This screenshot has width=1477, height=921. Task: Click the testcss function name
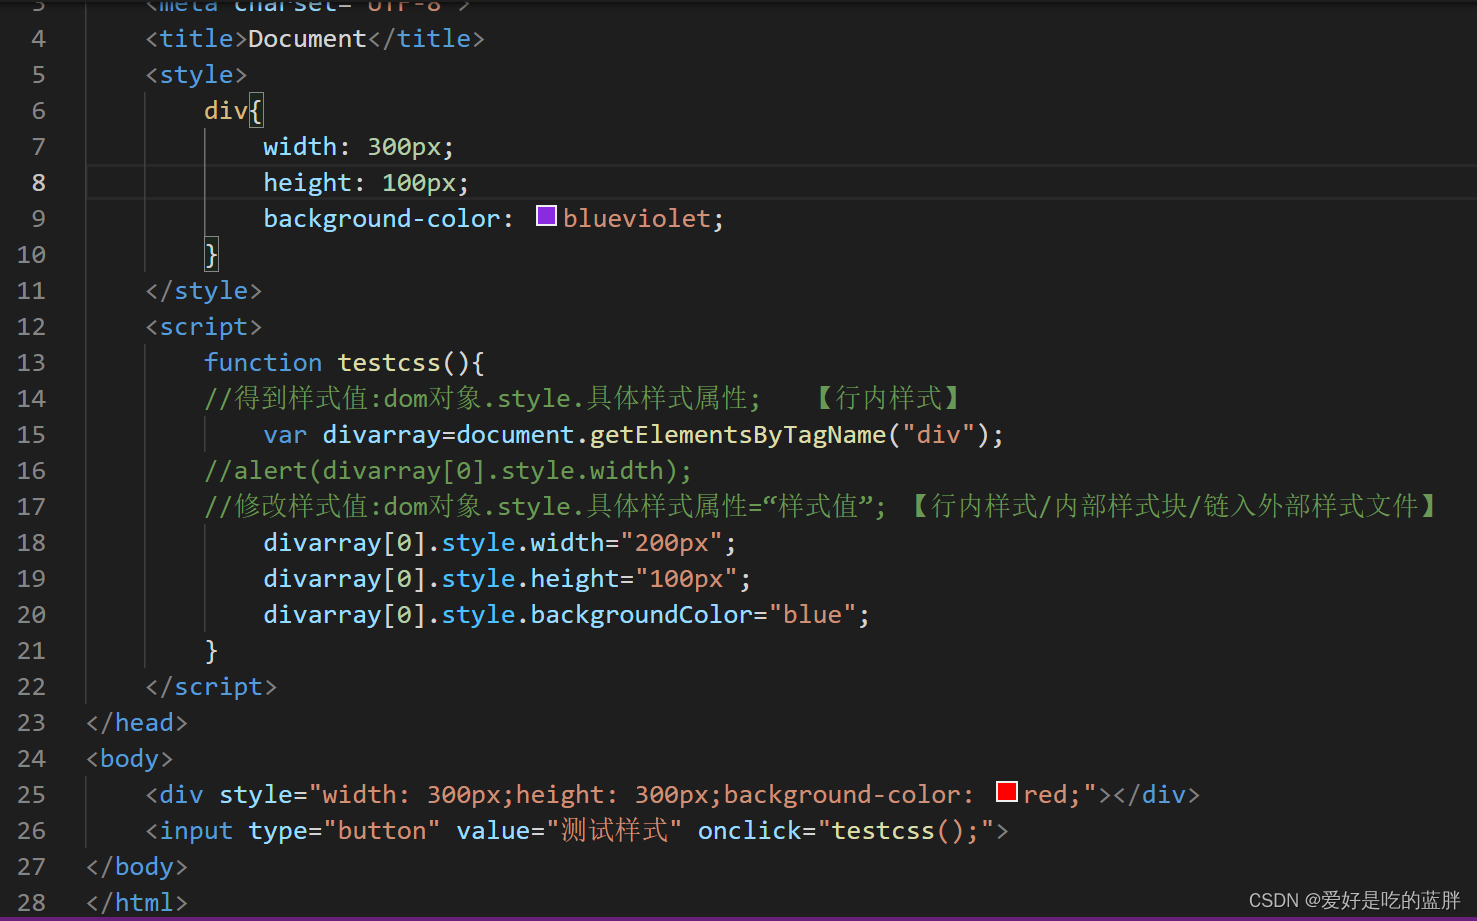click(389, 362)
